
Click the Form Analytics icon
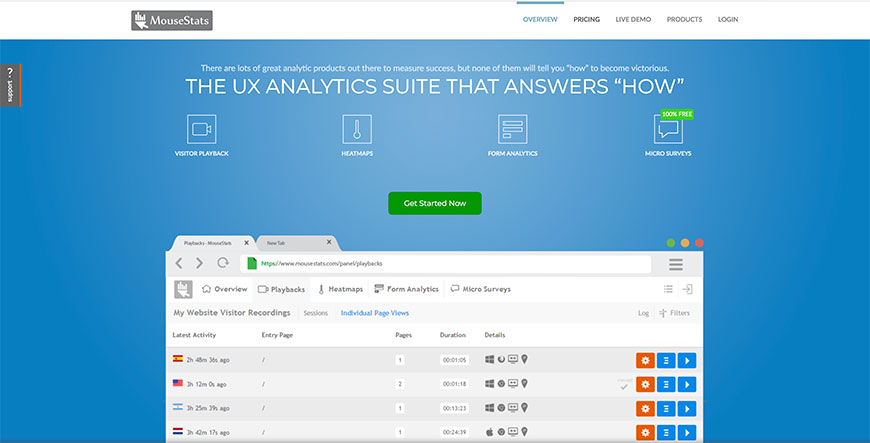(512, 129)
